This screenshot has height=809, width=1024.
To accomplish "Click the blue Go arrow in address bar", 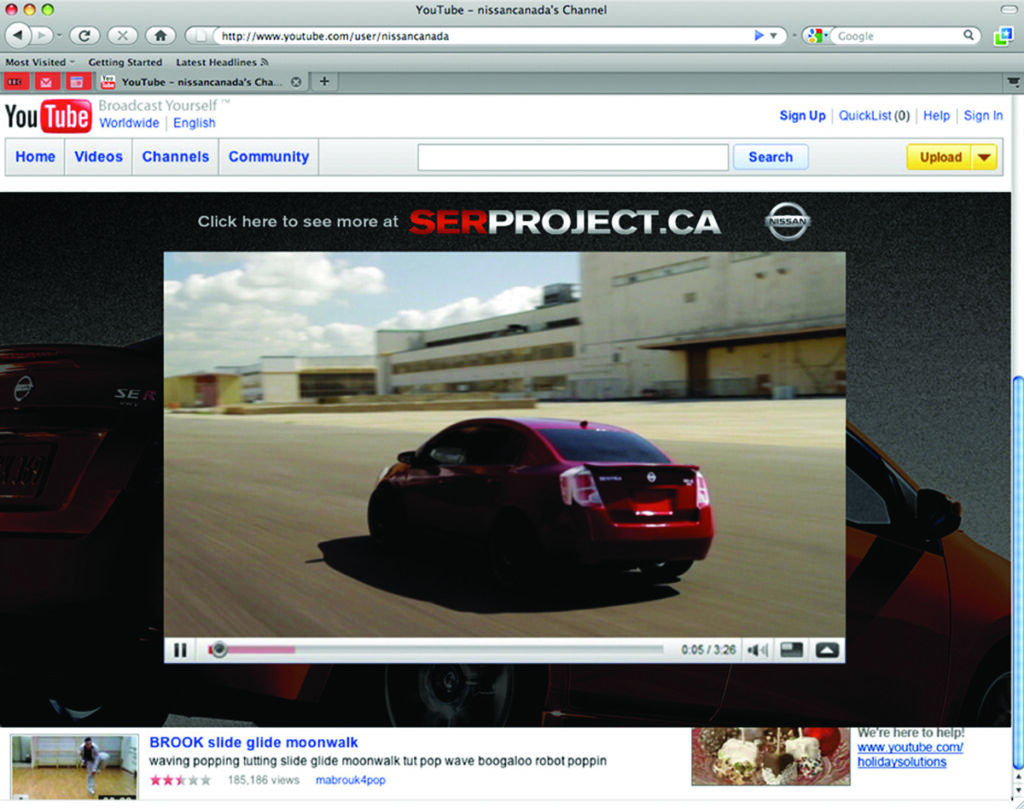I will pos(758,35).
